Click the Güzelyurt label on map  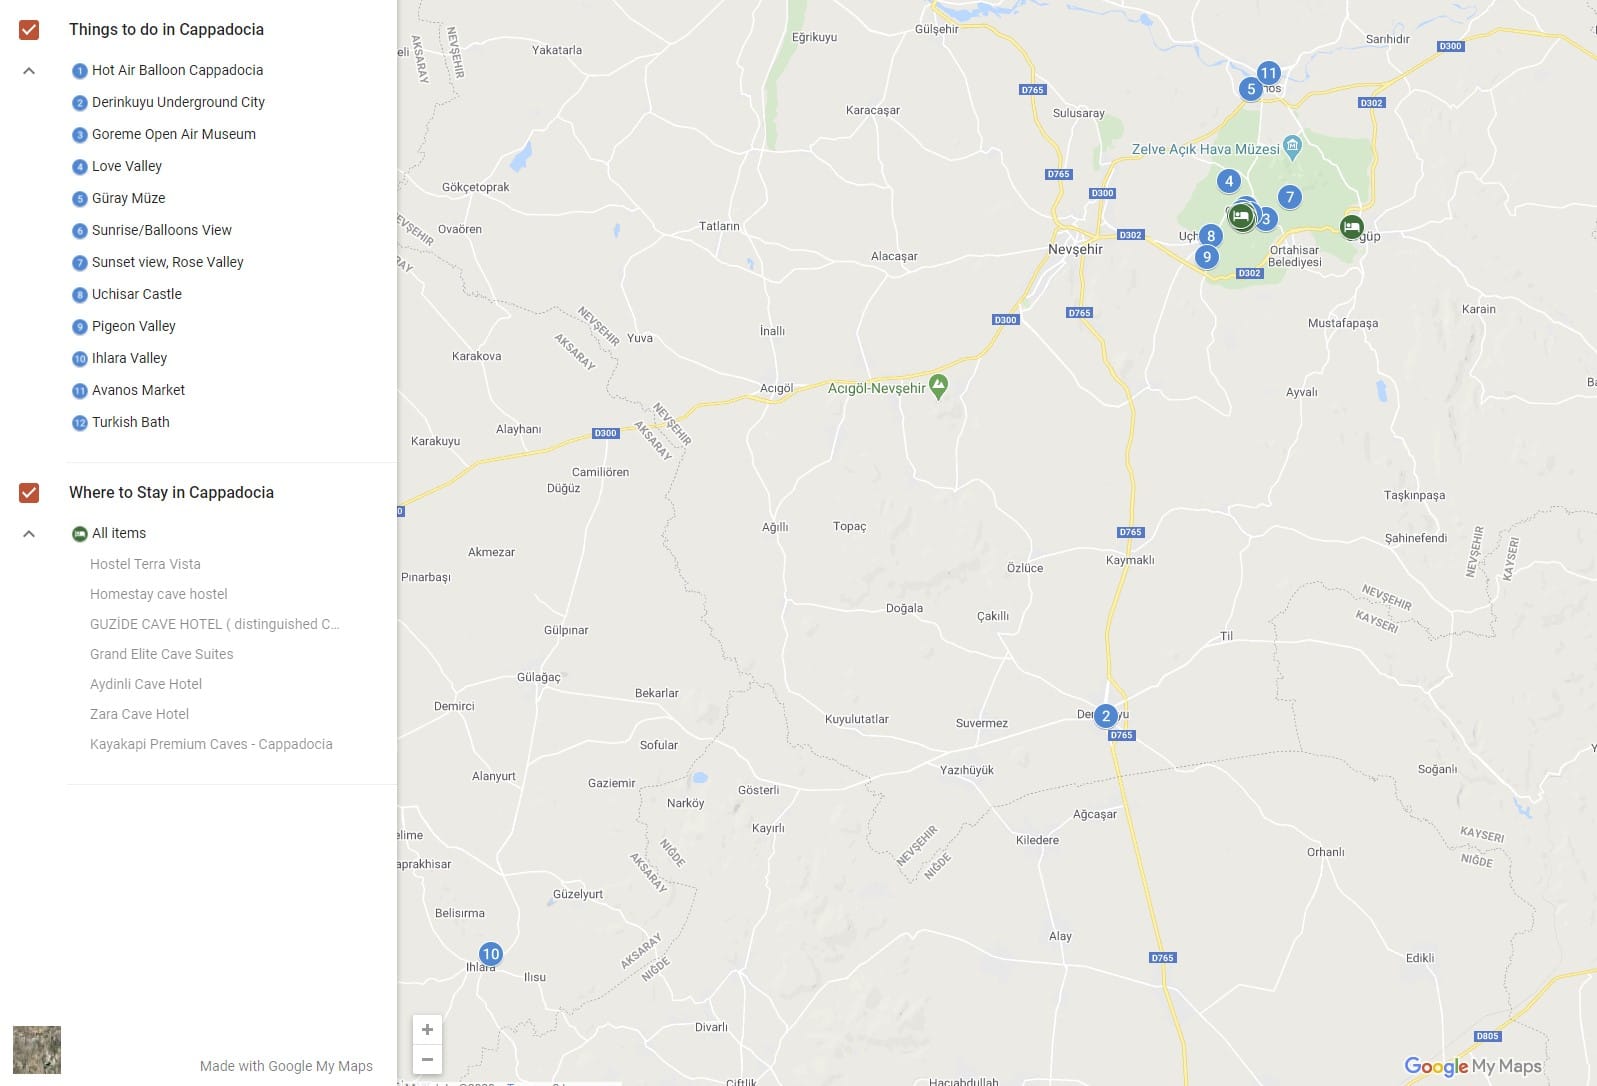pyautogui.click(x=578, y=894)
